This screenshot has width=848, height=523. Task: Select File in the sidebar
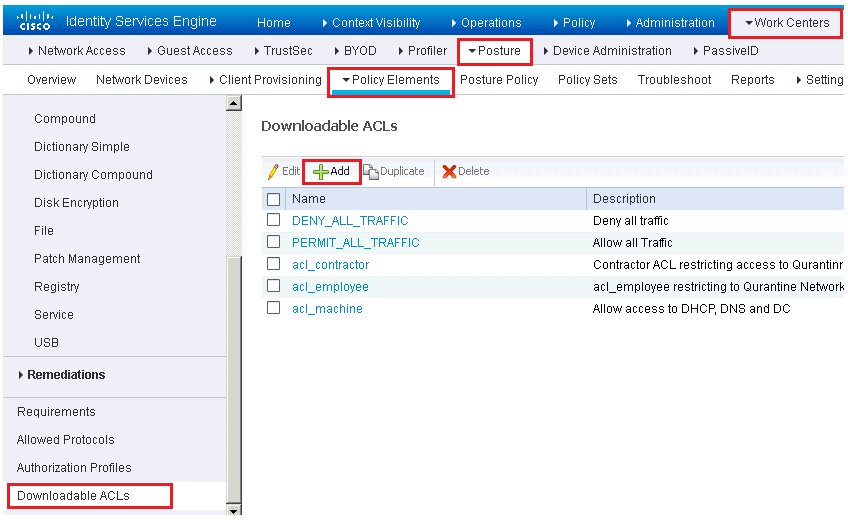(44, 231)
